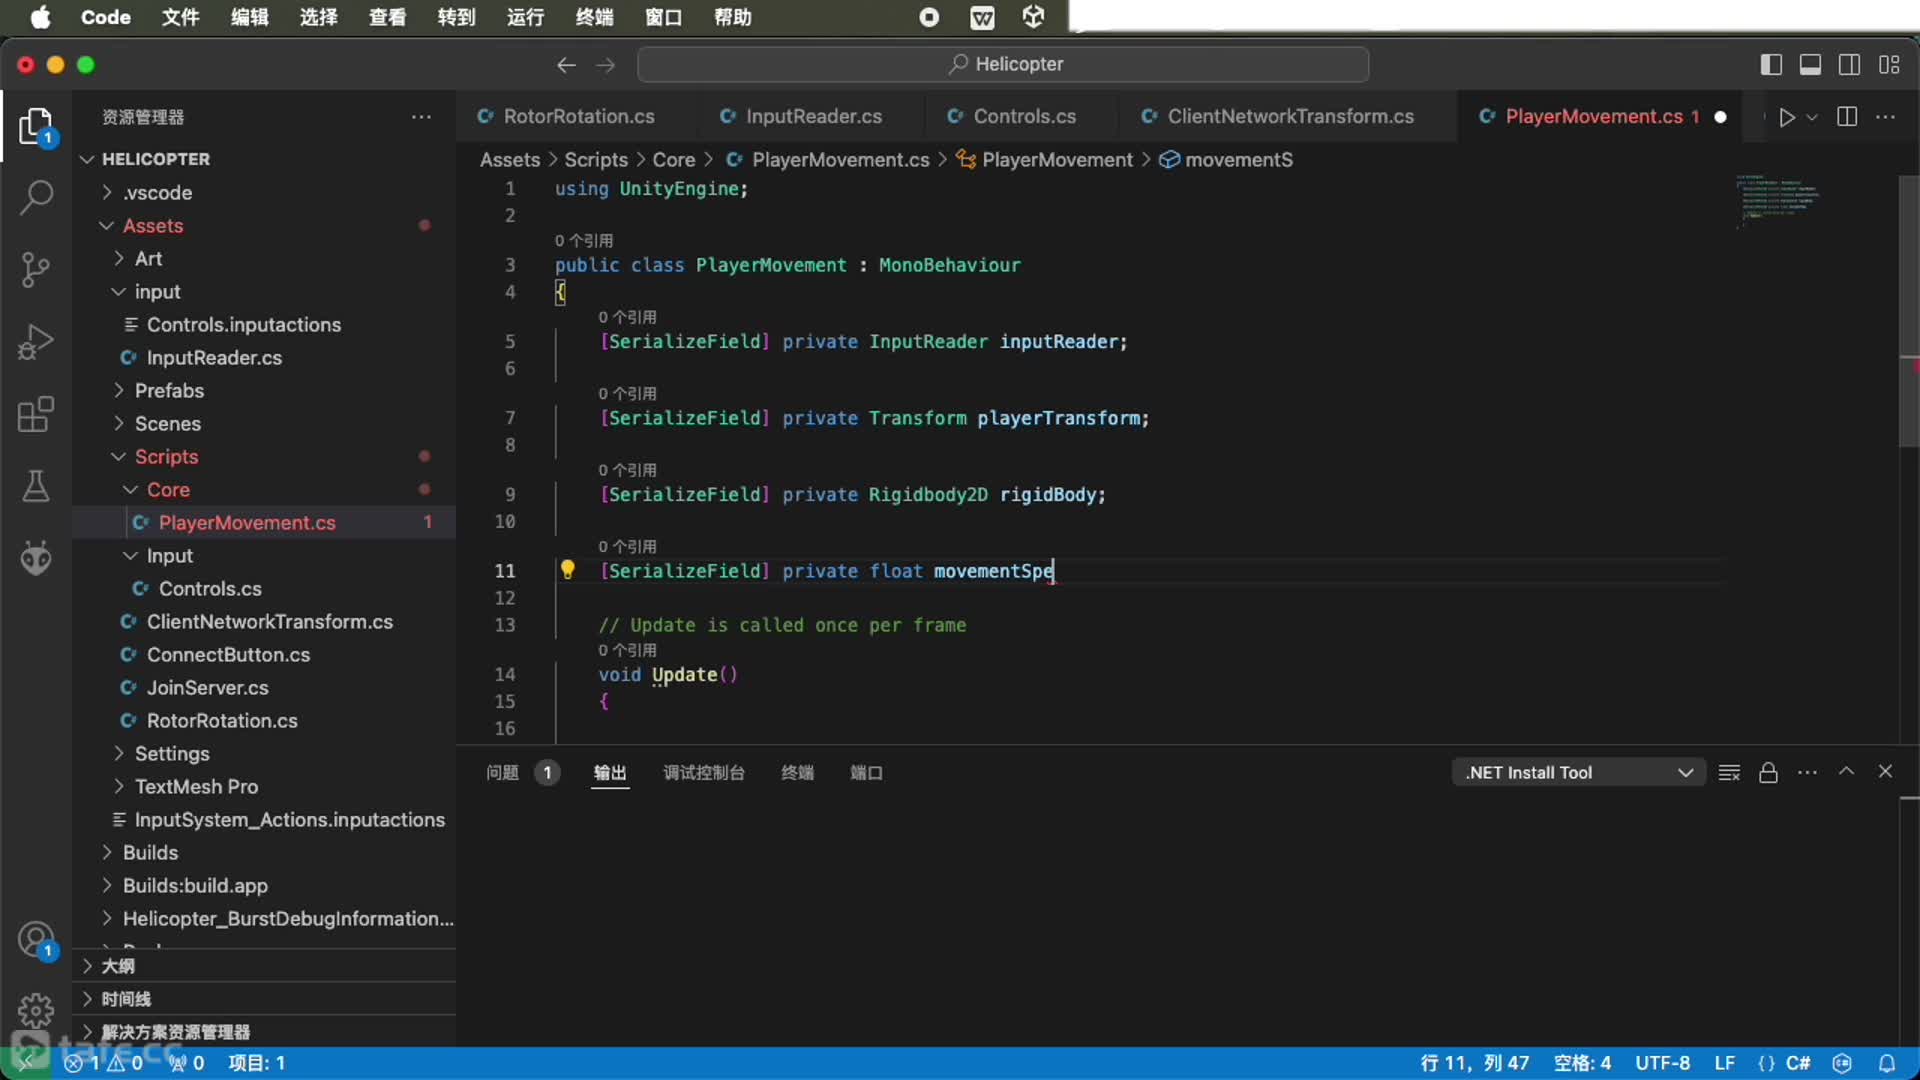Expand the .vscode folder
The image size is (1920, 1080).
coord(157,192)
